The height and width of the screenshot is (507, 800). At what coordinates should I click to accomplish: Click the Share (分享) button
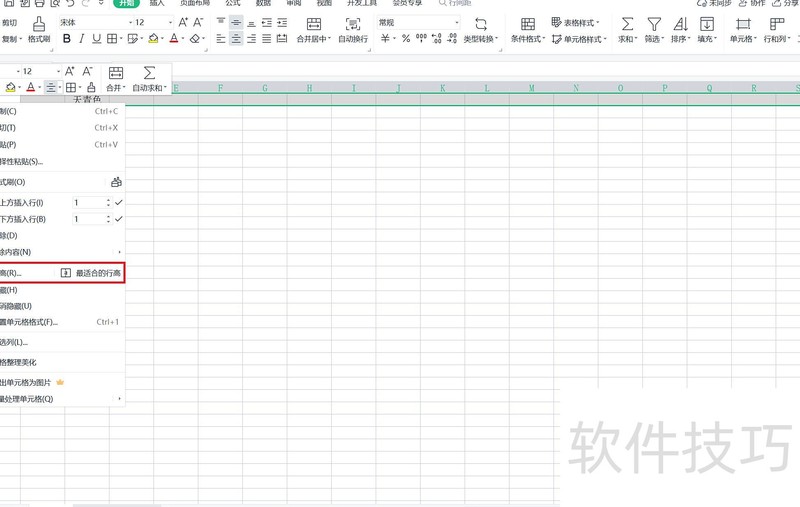(786, 3)
